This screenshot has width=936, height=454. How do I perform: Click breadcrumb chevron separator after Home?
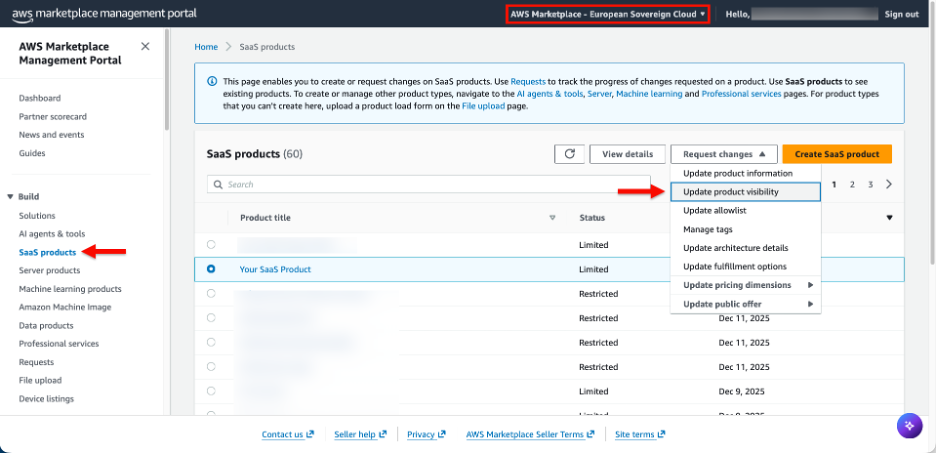(x=229, y=47)
